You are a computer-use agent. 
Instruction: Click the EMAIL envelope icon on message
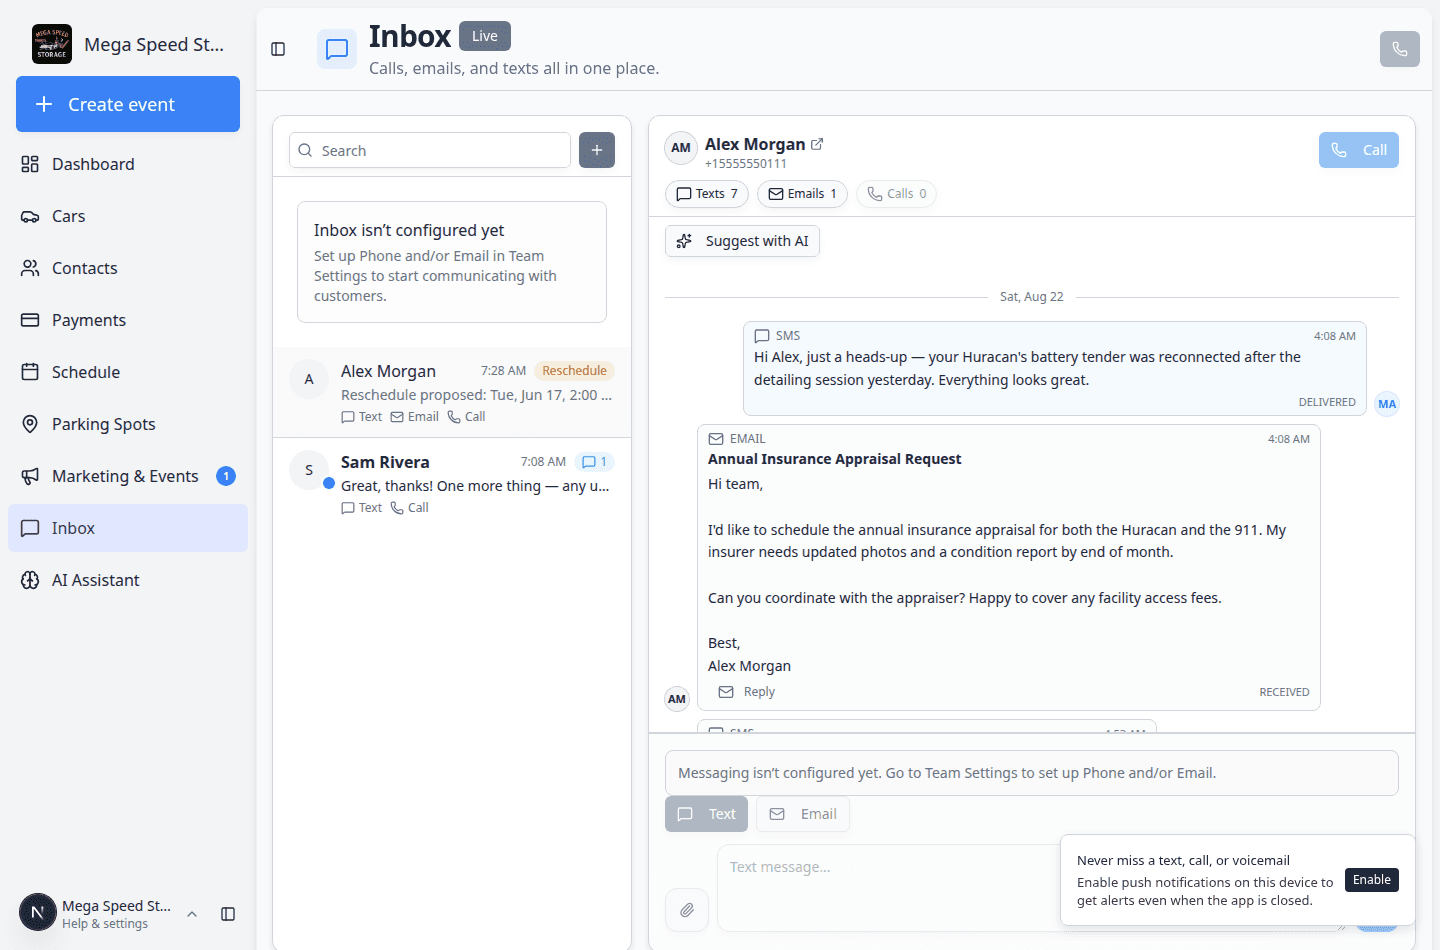[x=716, y=439]
